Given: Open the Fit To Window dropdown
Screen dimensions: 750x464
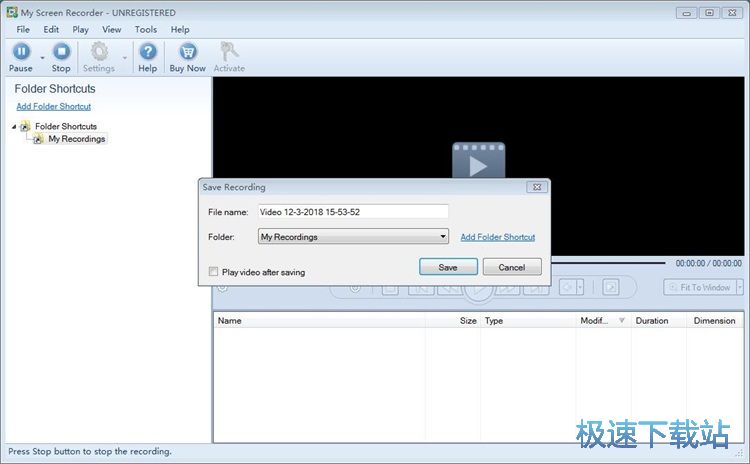Looking at the screenshot, I should (x=739, y=287).
